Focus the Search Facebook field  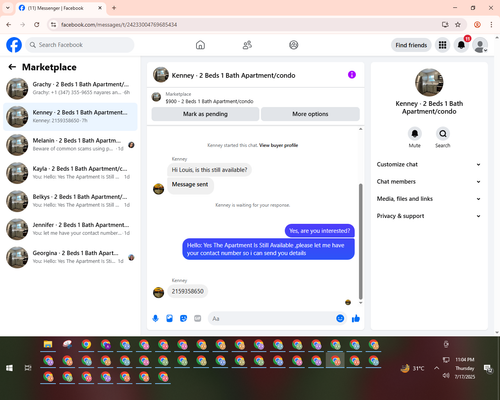coord(80,45)
